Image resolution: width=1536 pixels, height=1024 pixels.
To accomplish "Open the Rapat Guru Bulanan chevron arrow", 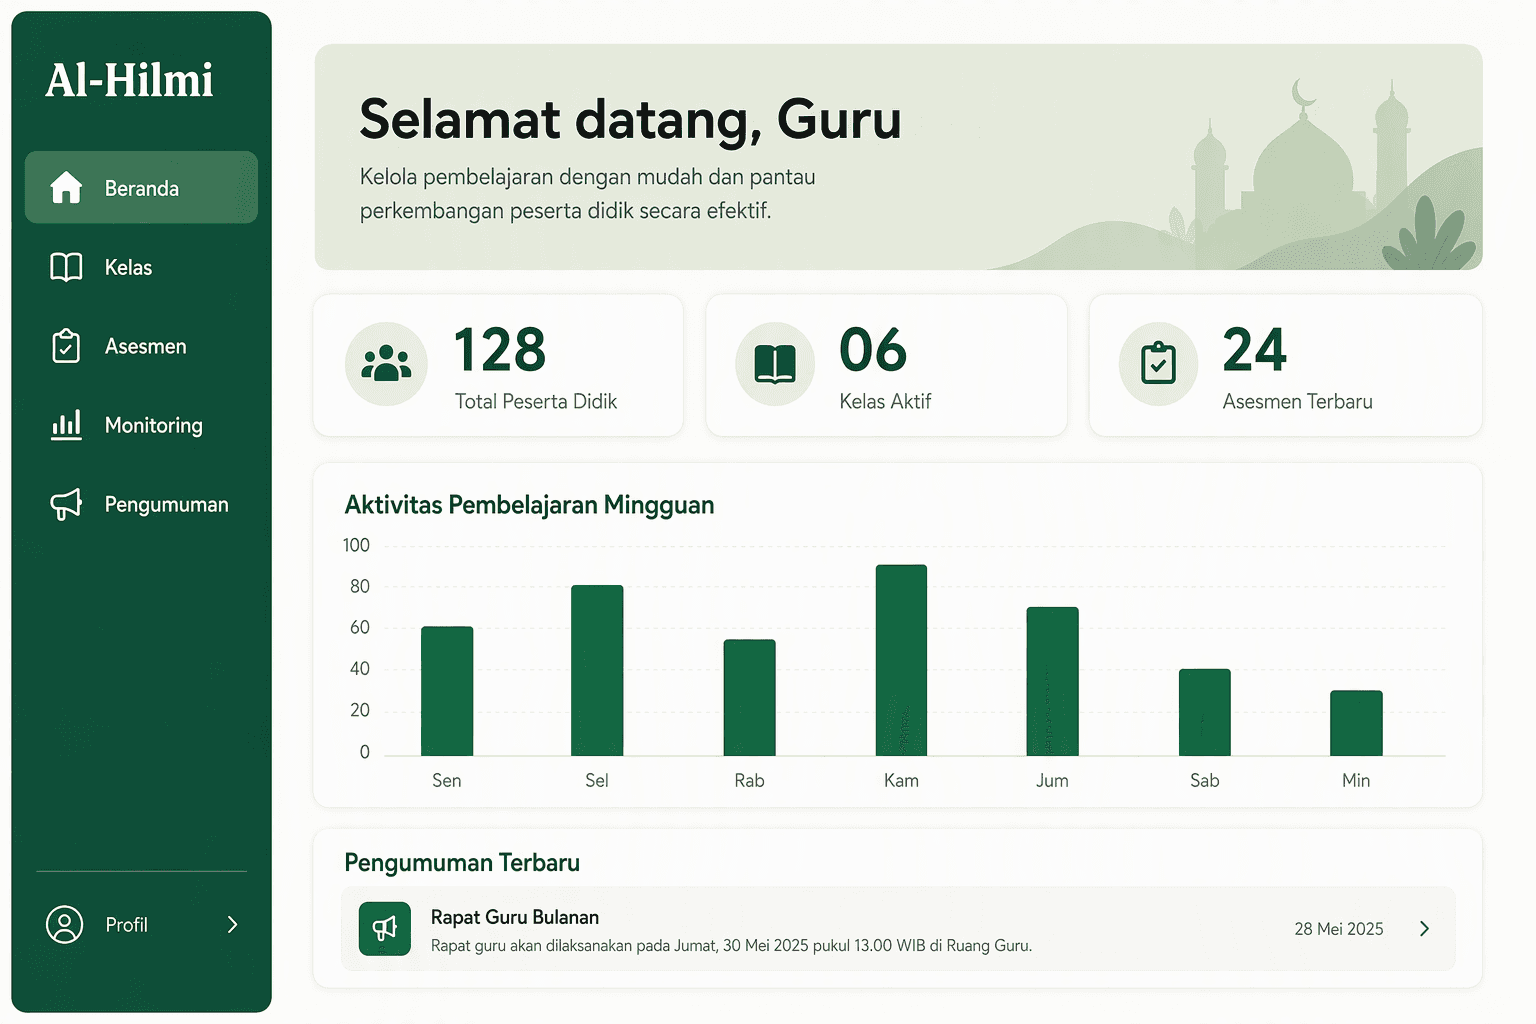I will tap(1424, 929).
